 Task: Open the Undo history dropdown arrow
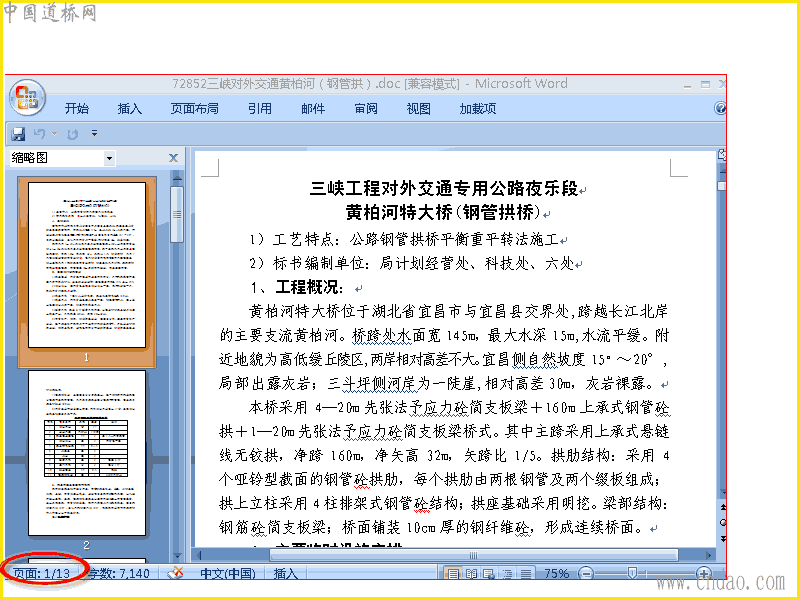[55, 134]
